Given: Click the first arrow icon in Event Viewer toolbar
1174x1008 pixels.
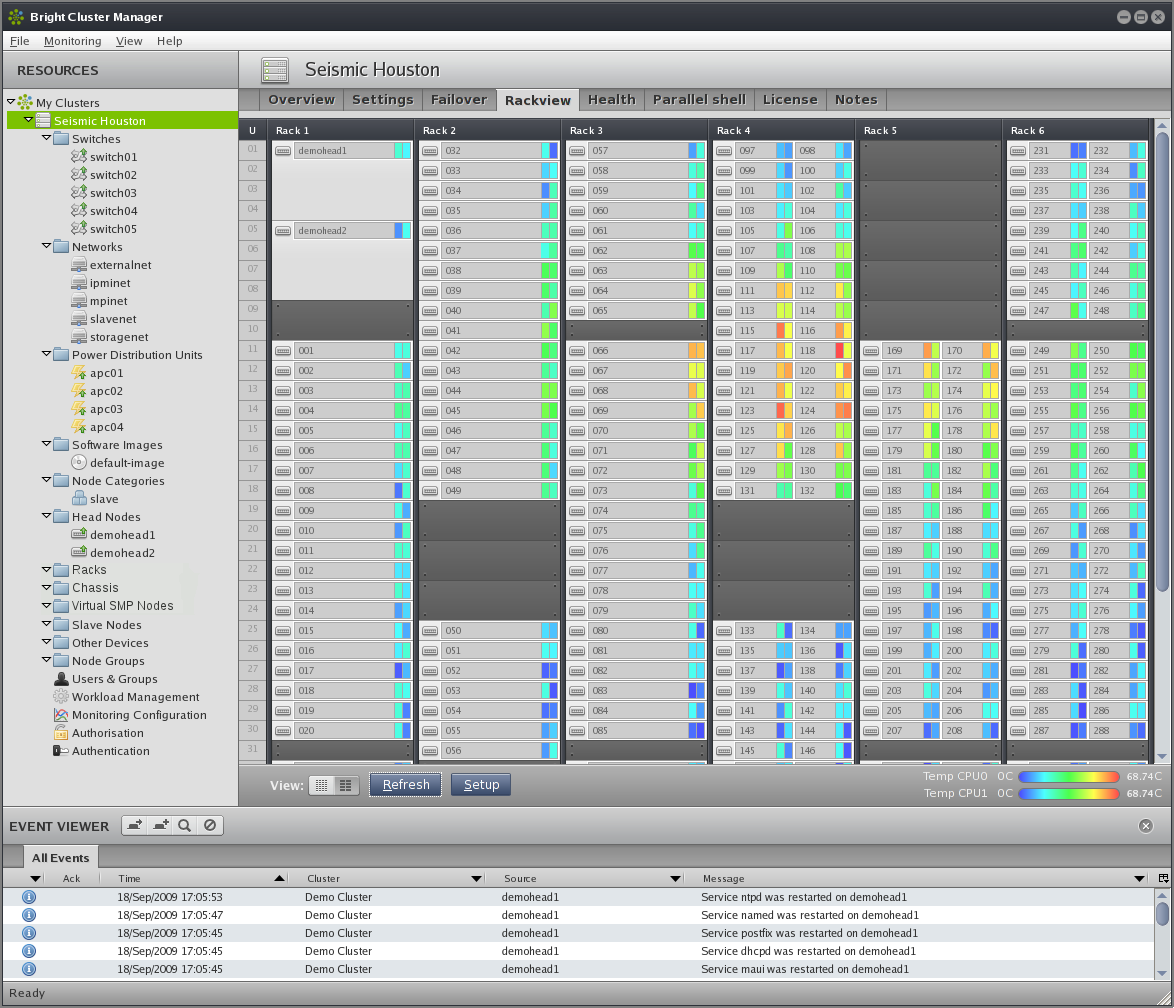Looking at the screenshot, I should 135,825.
